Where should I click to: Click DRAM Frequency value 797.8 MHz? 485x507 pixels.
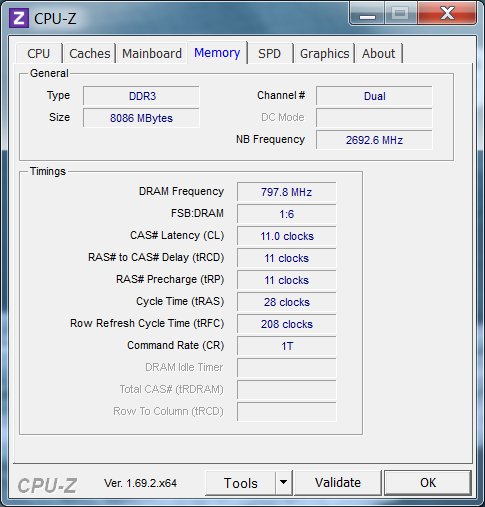click(287, 192)
